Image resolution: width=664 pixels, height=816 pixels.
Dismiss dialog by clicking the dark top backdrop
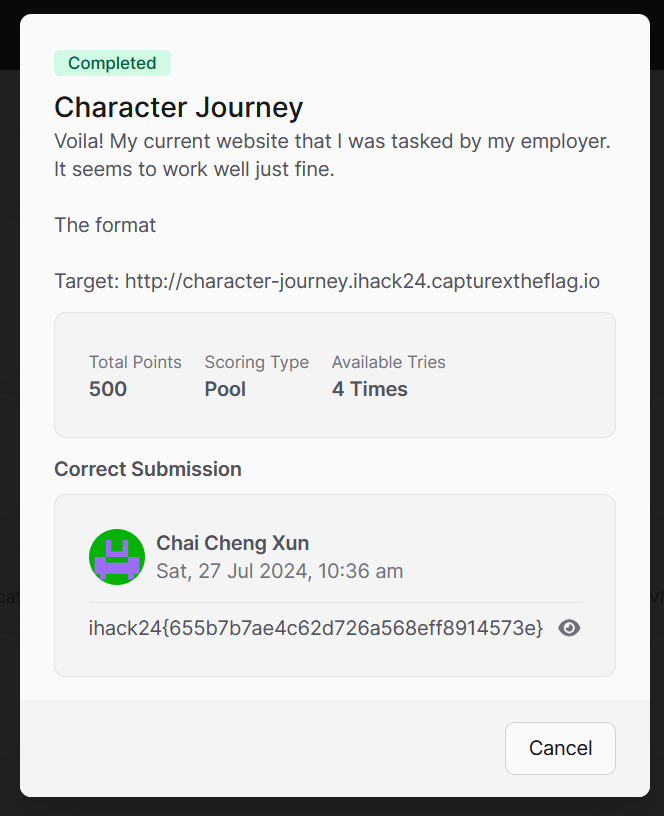332,6
